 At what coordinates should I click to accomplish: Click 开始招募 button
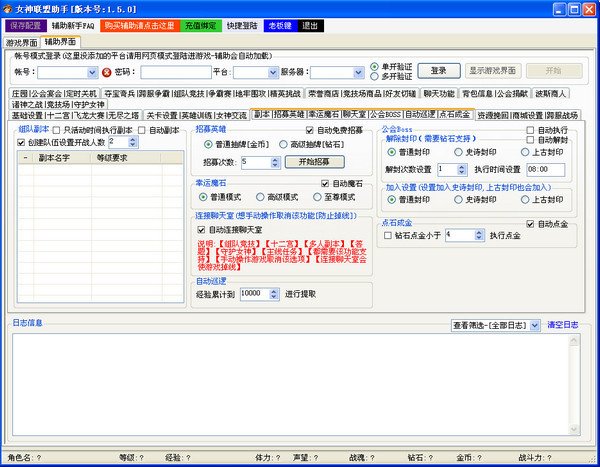tap(315, 162)
